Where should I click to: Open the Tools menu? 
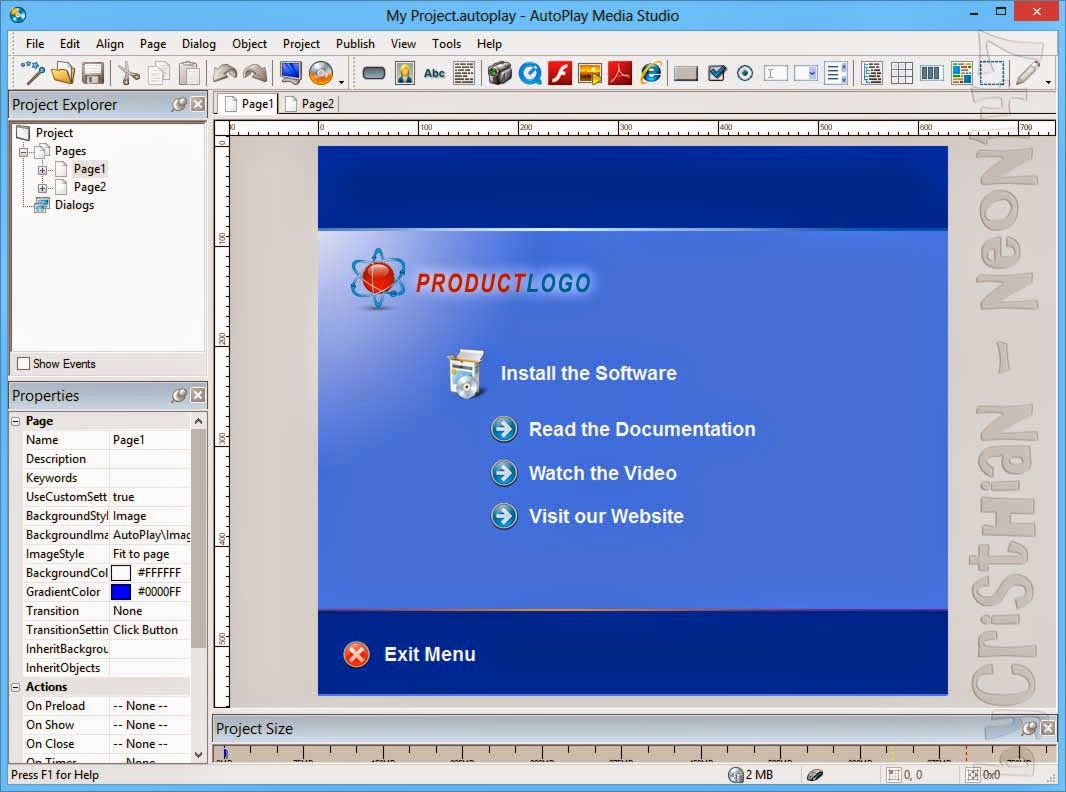[x=446, y=44]
